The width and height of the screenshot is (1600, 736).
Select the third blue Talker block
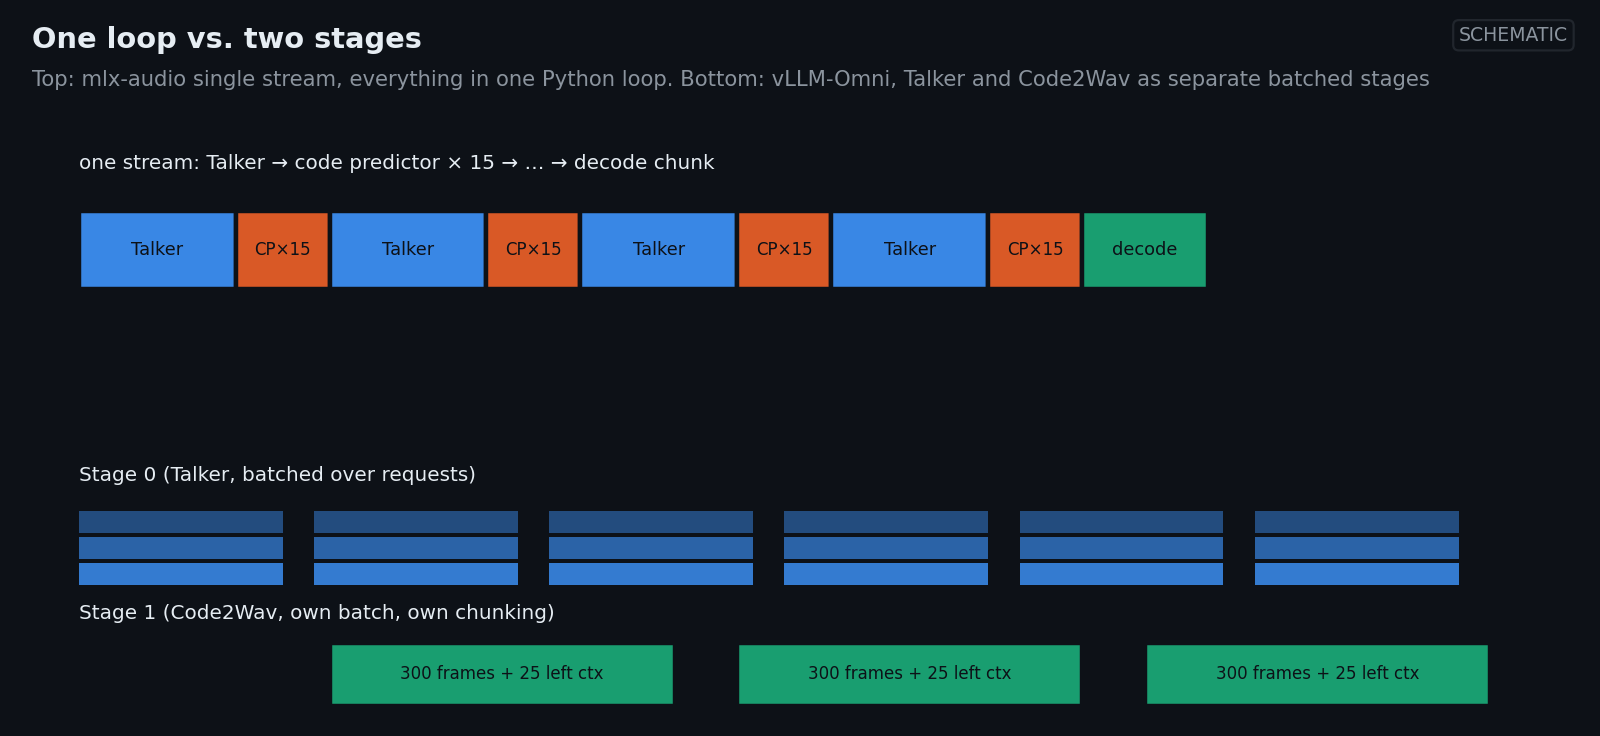pos(658,250)
